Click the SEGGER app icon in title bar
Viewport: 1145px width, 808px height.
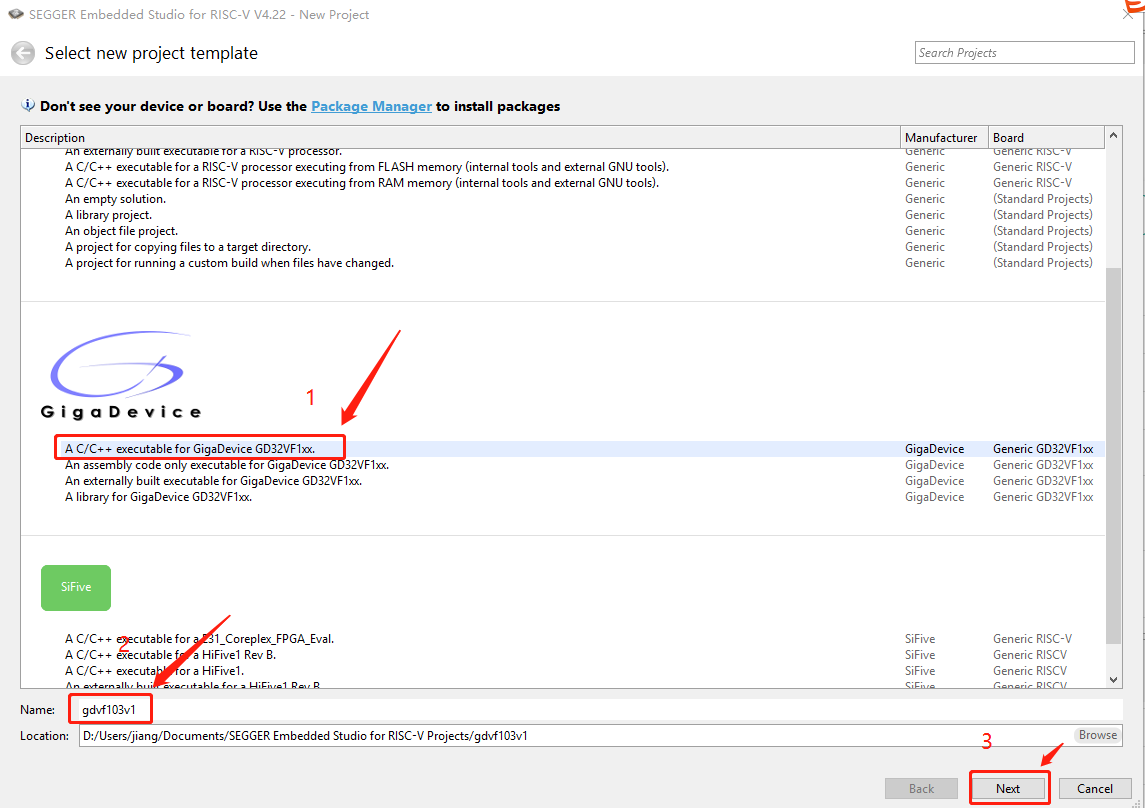(15, 14)
